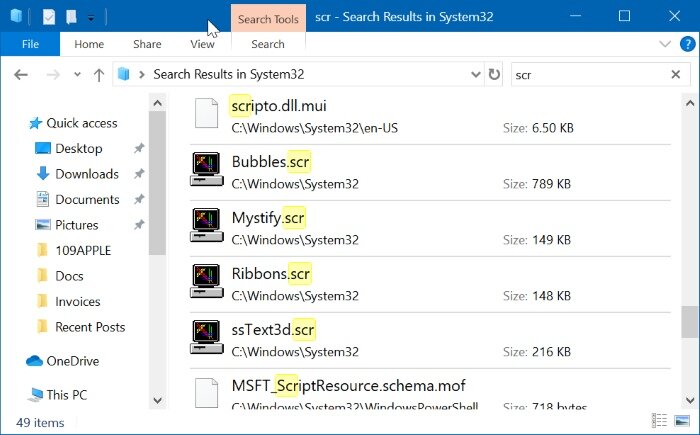Open the Share ribbon tab
700x435 pixels.
click(x=147, y=44)
